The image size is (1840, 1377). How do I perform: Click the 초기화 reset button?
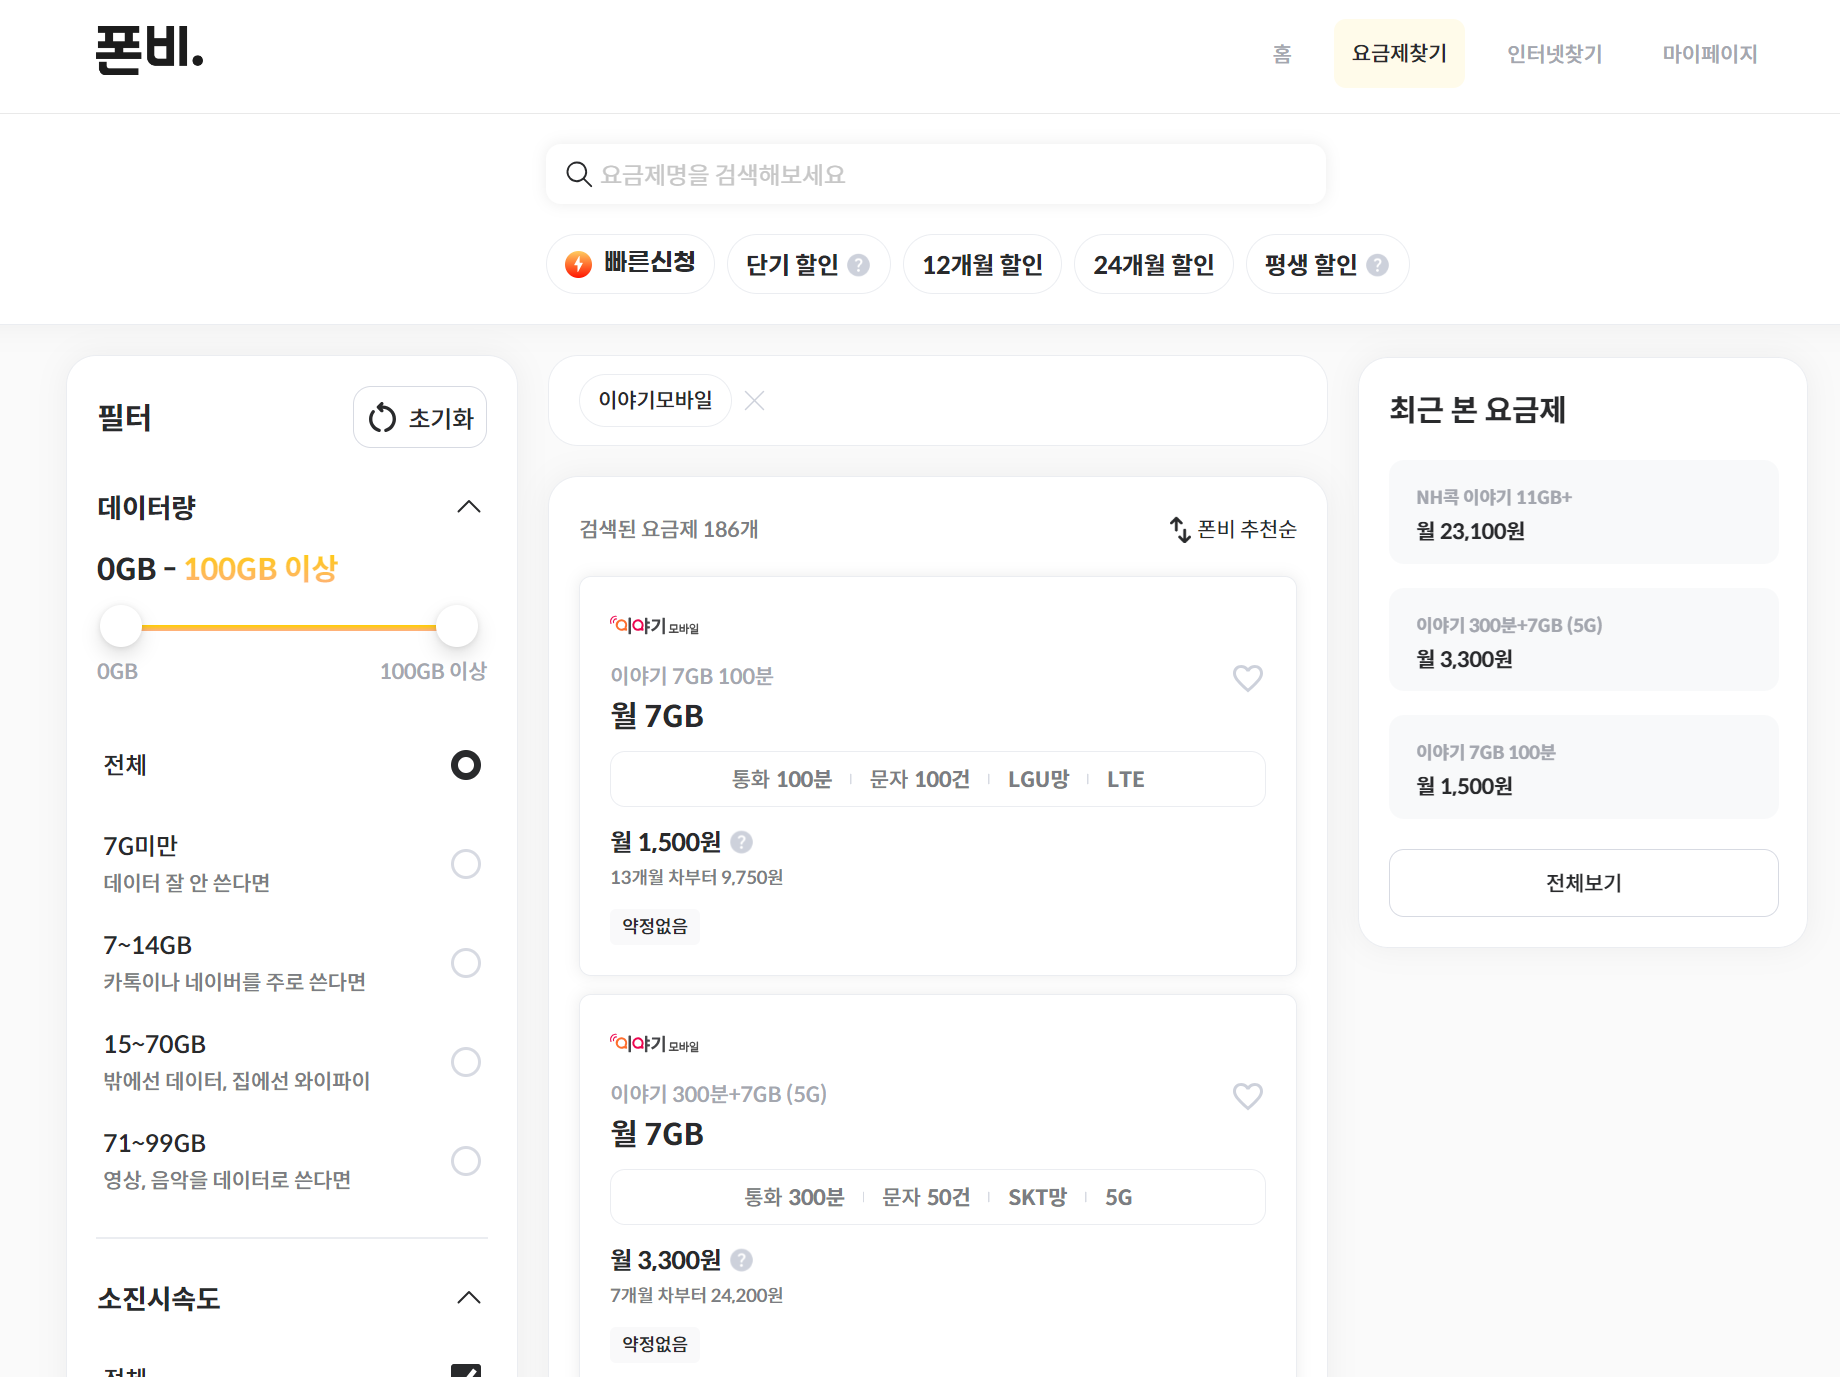point(420,417)
